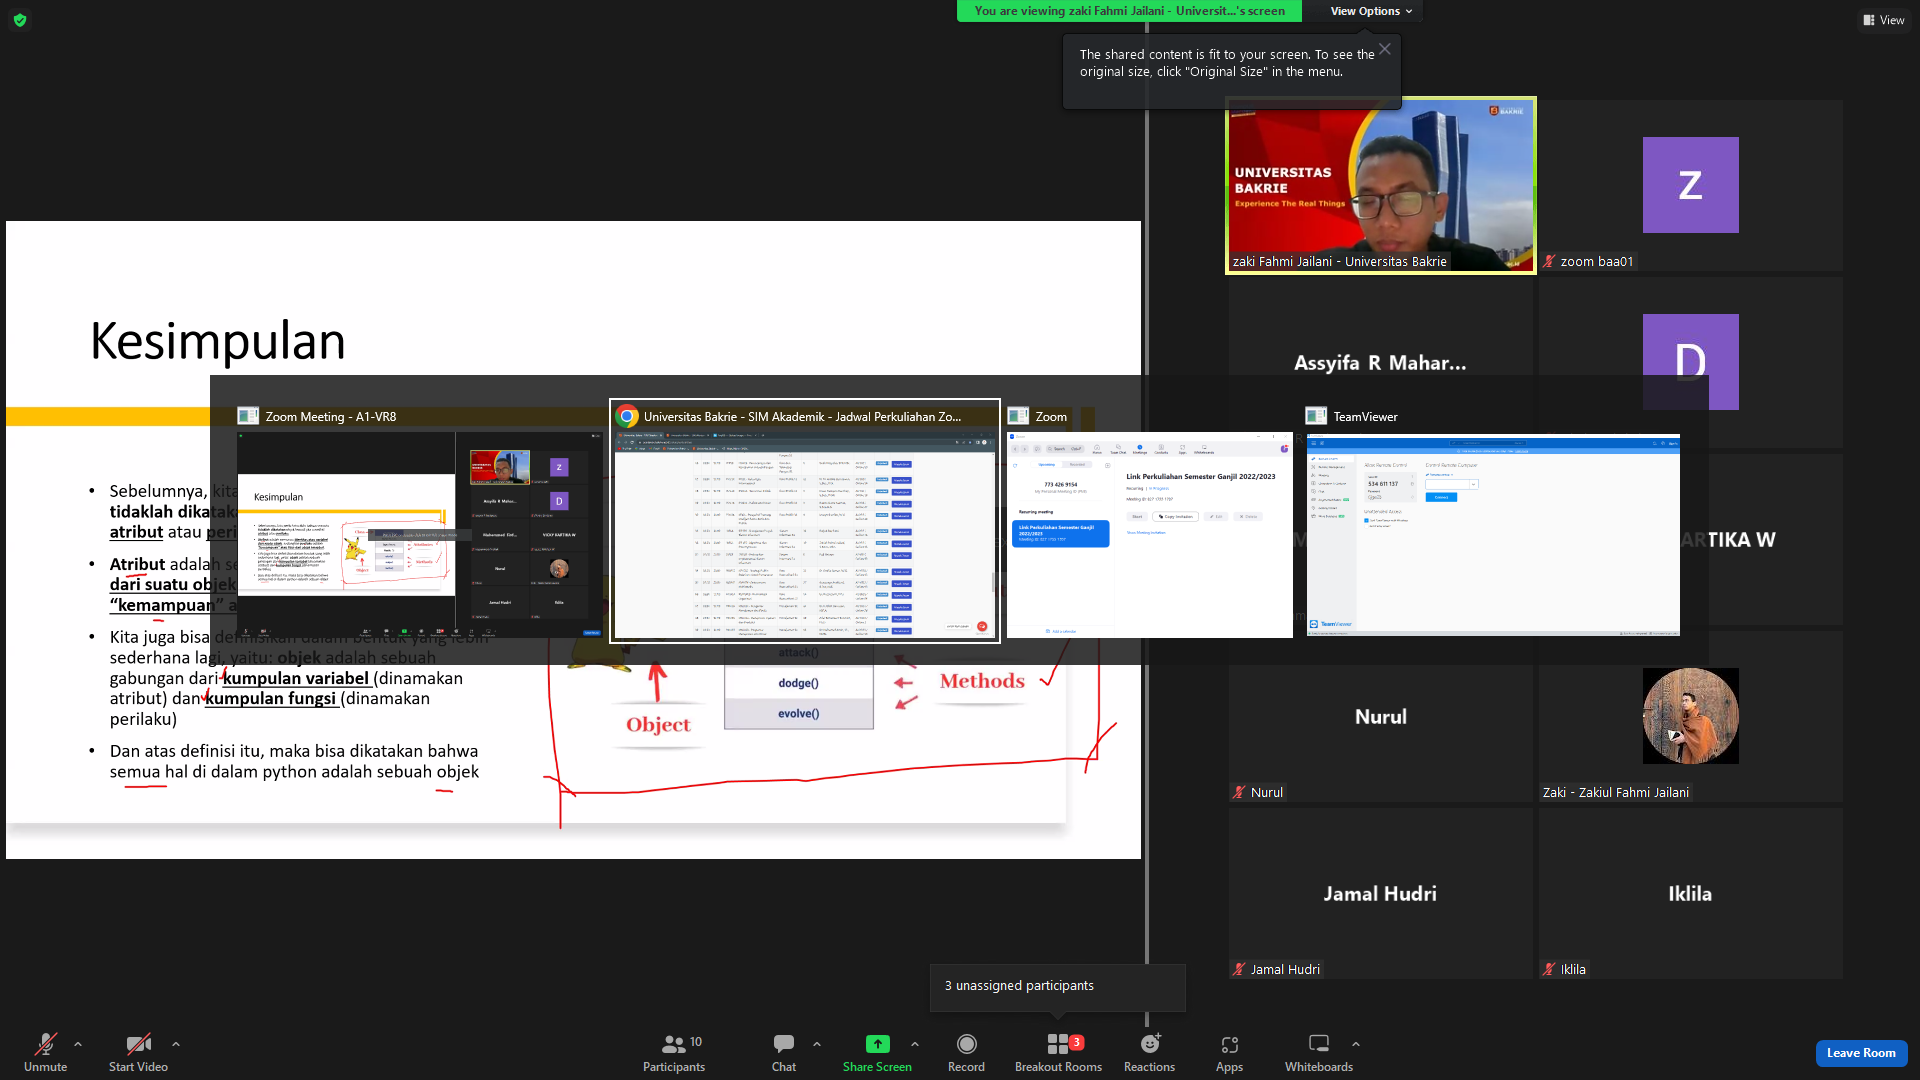Click the Object label in slide
Image resolution: width=1920 pixels, height=1080 pixels.
point(658,725)
